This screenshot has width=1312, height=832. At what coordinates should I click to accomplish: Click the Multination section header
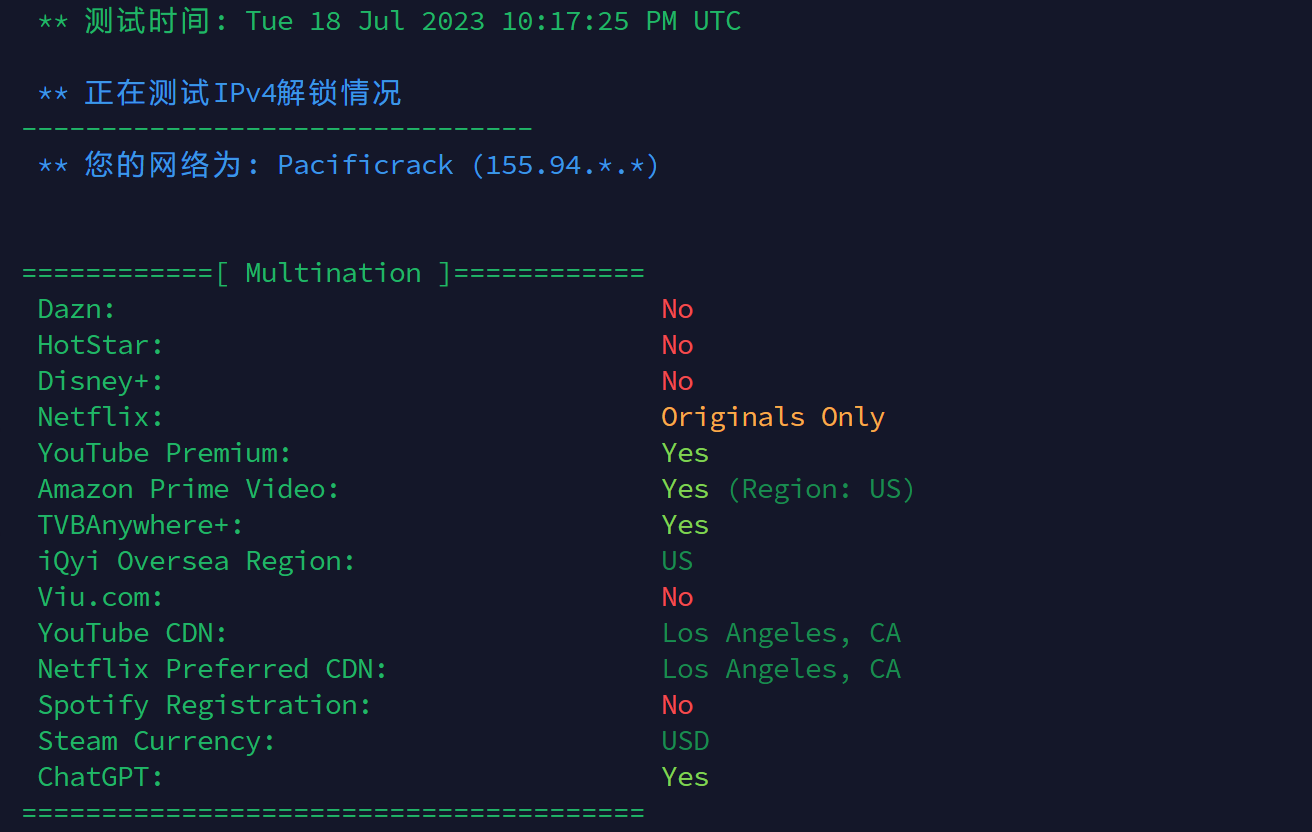(333, 273)
